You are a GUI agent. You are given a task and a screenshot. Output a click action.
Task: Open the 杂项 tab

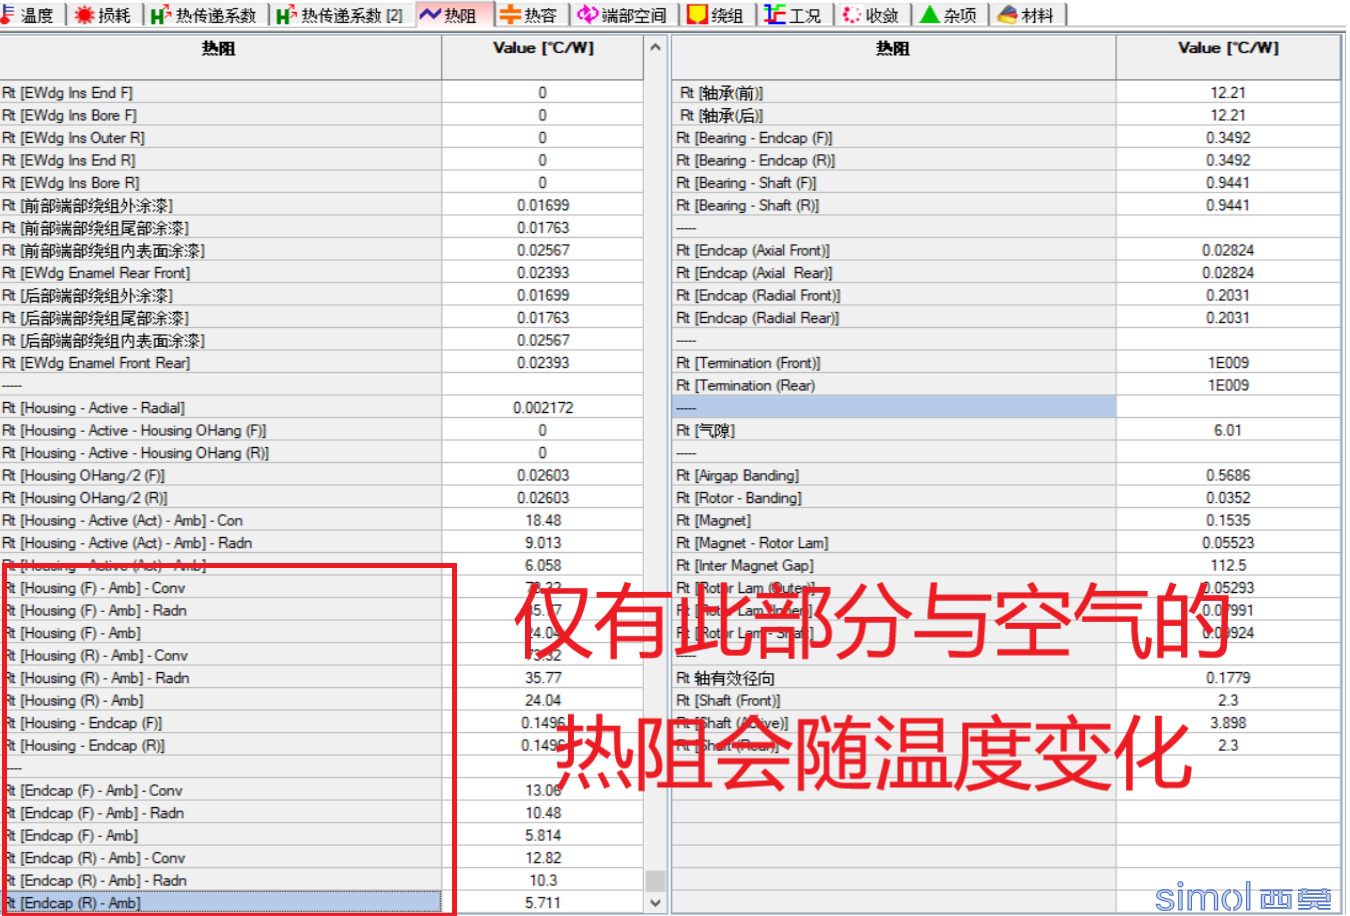point(950,15)
